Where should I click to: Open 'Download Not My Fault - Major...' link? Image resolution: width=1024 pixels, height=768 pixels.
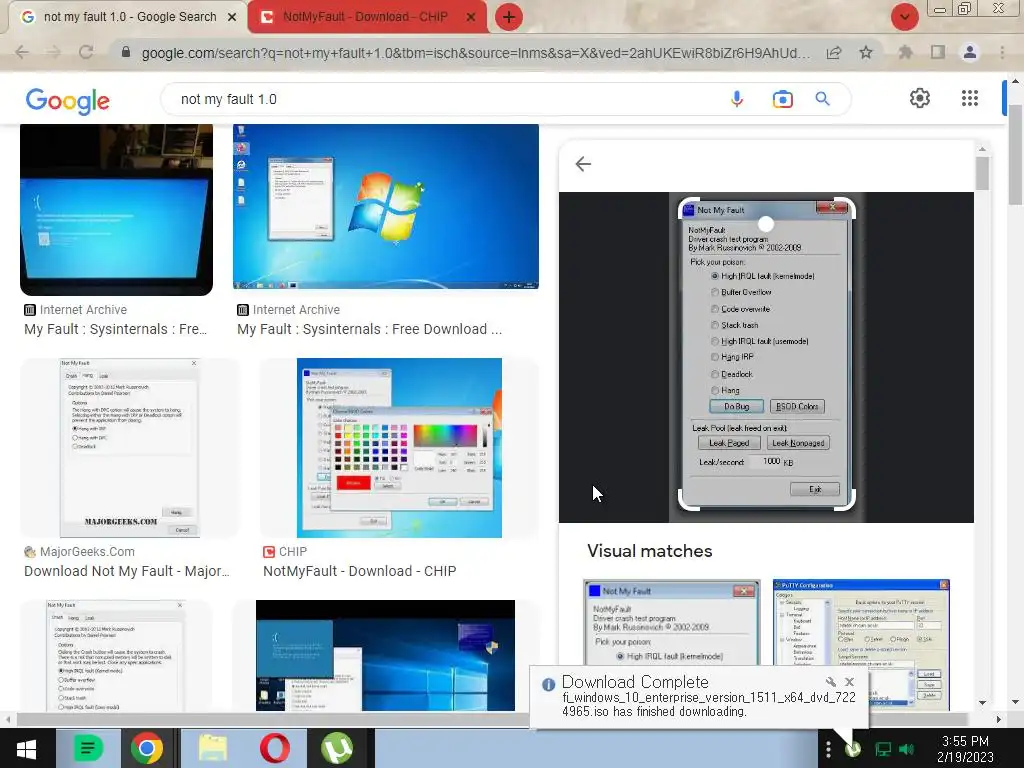pyautogui.click(x=127, y=571)
